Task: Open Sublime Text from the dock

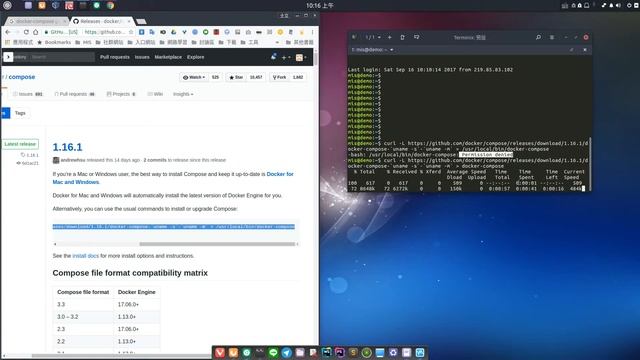Action: 353,353
